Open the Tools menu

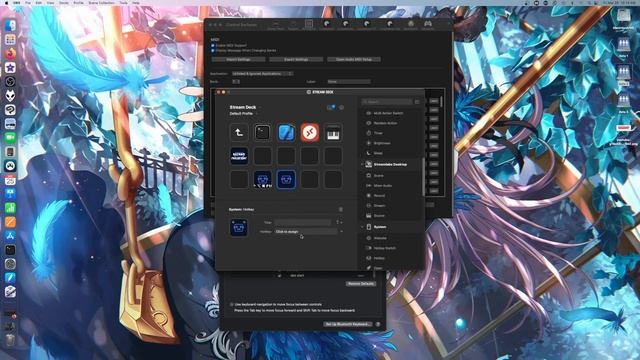(123, 2)
